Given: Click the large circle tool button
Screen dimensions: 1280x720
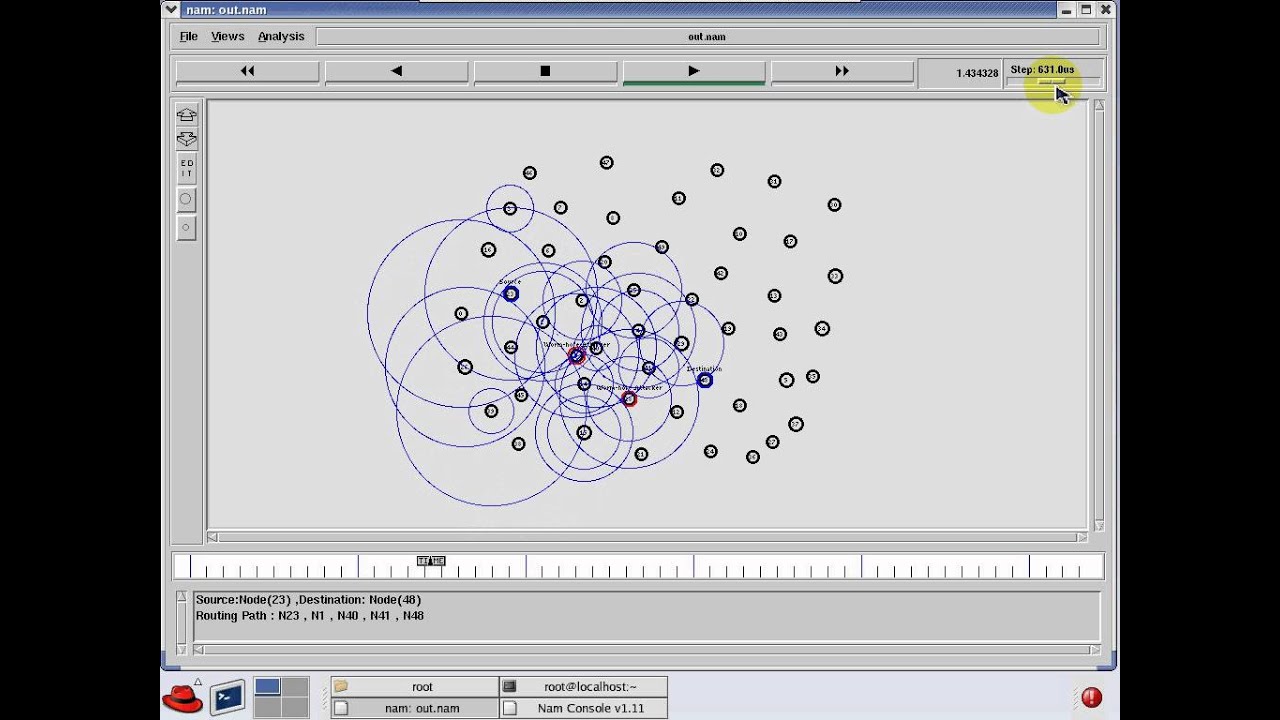Looking at the screenshot, I should coord(186,200).
